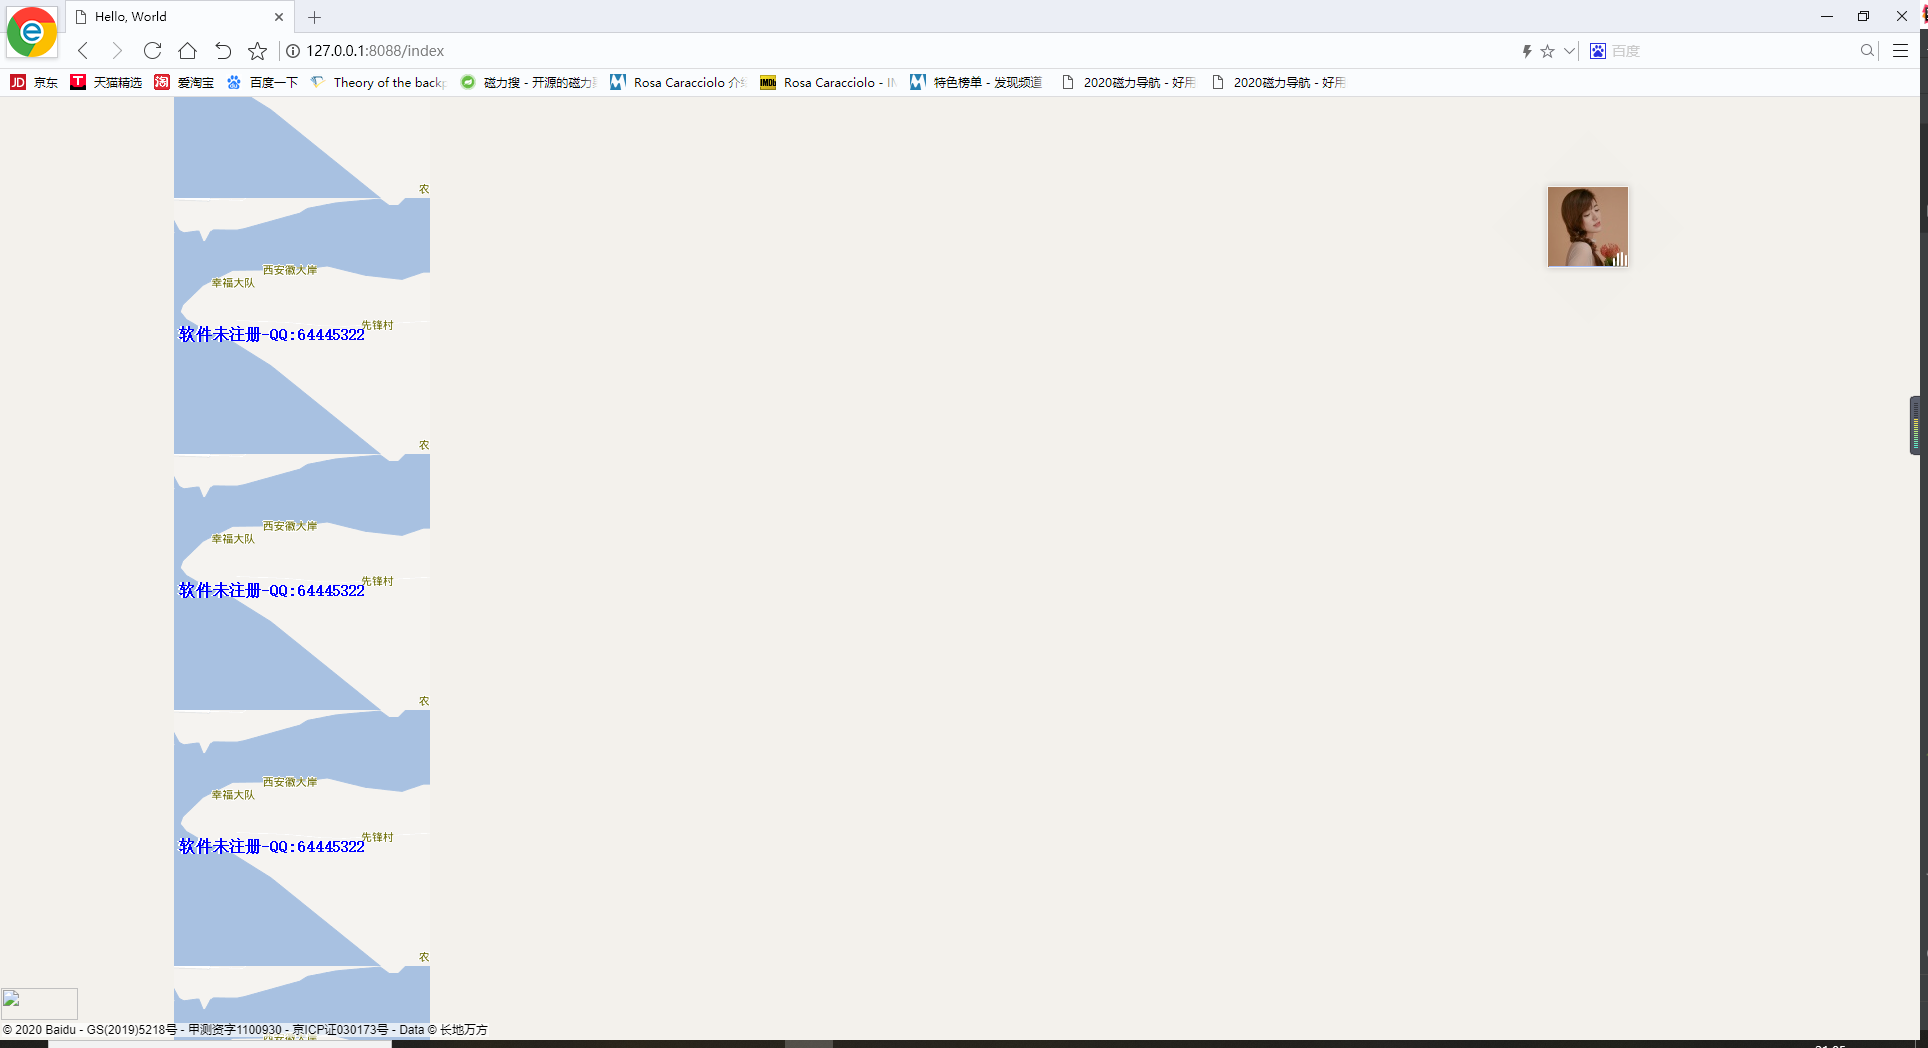
Task: Click the Baidu paw icon in search box
Action: tap(1596, 50)
